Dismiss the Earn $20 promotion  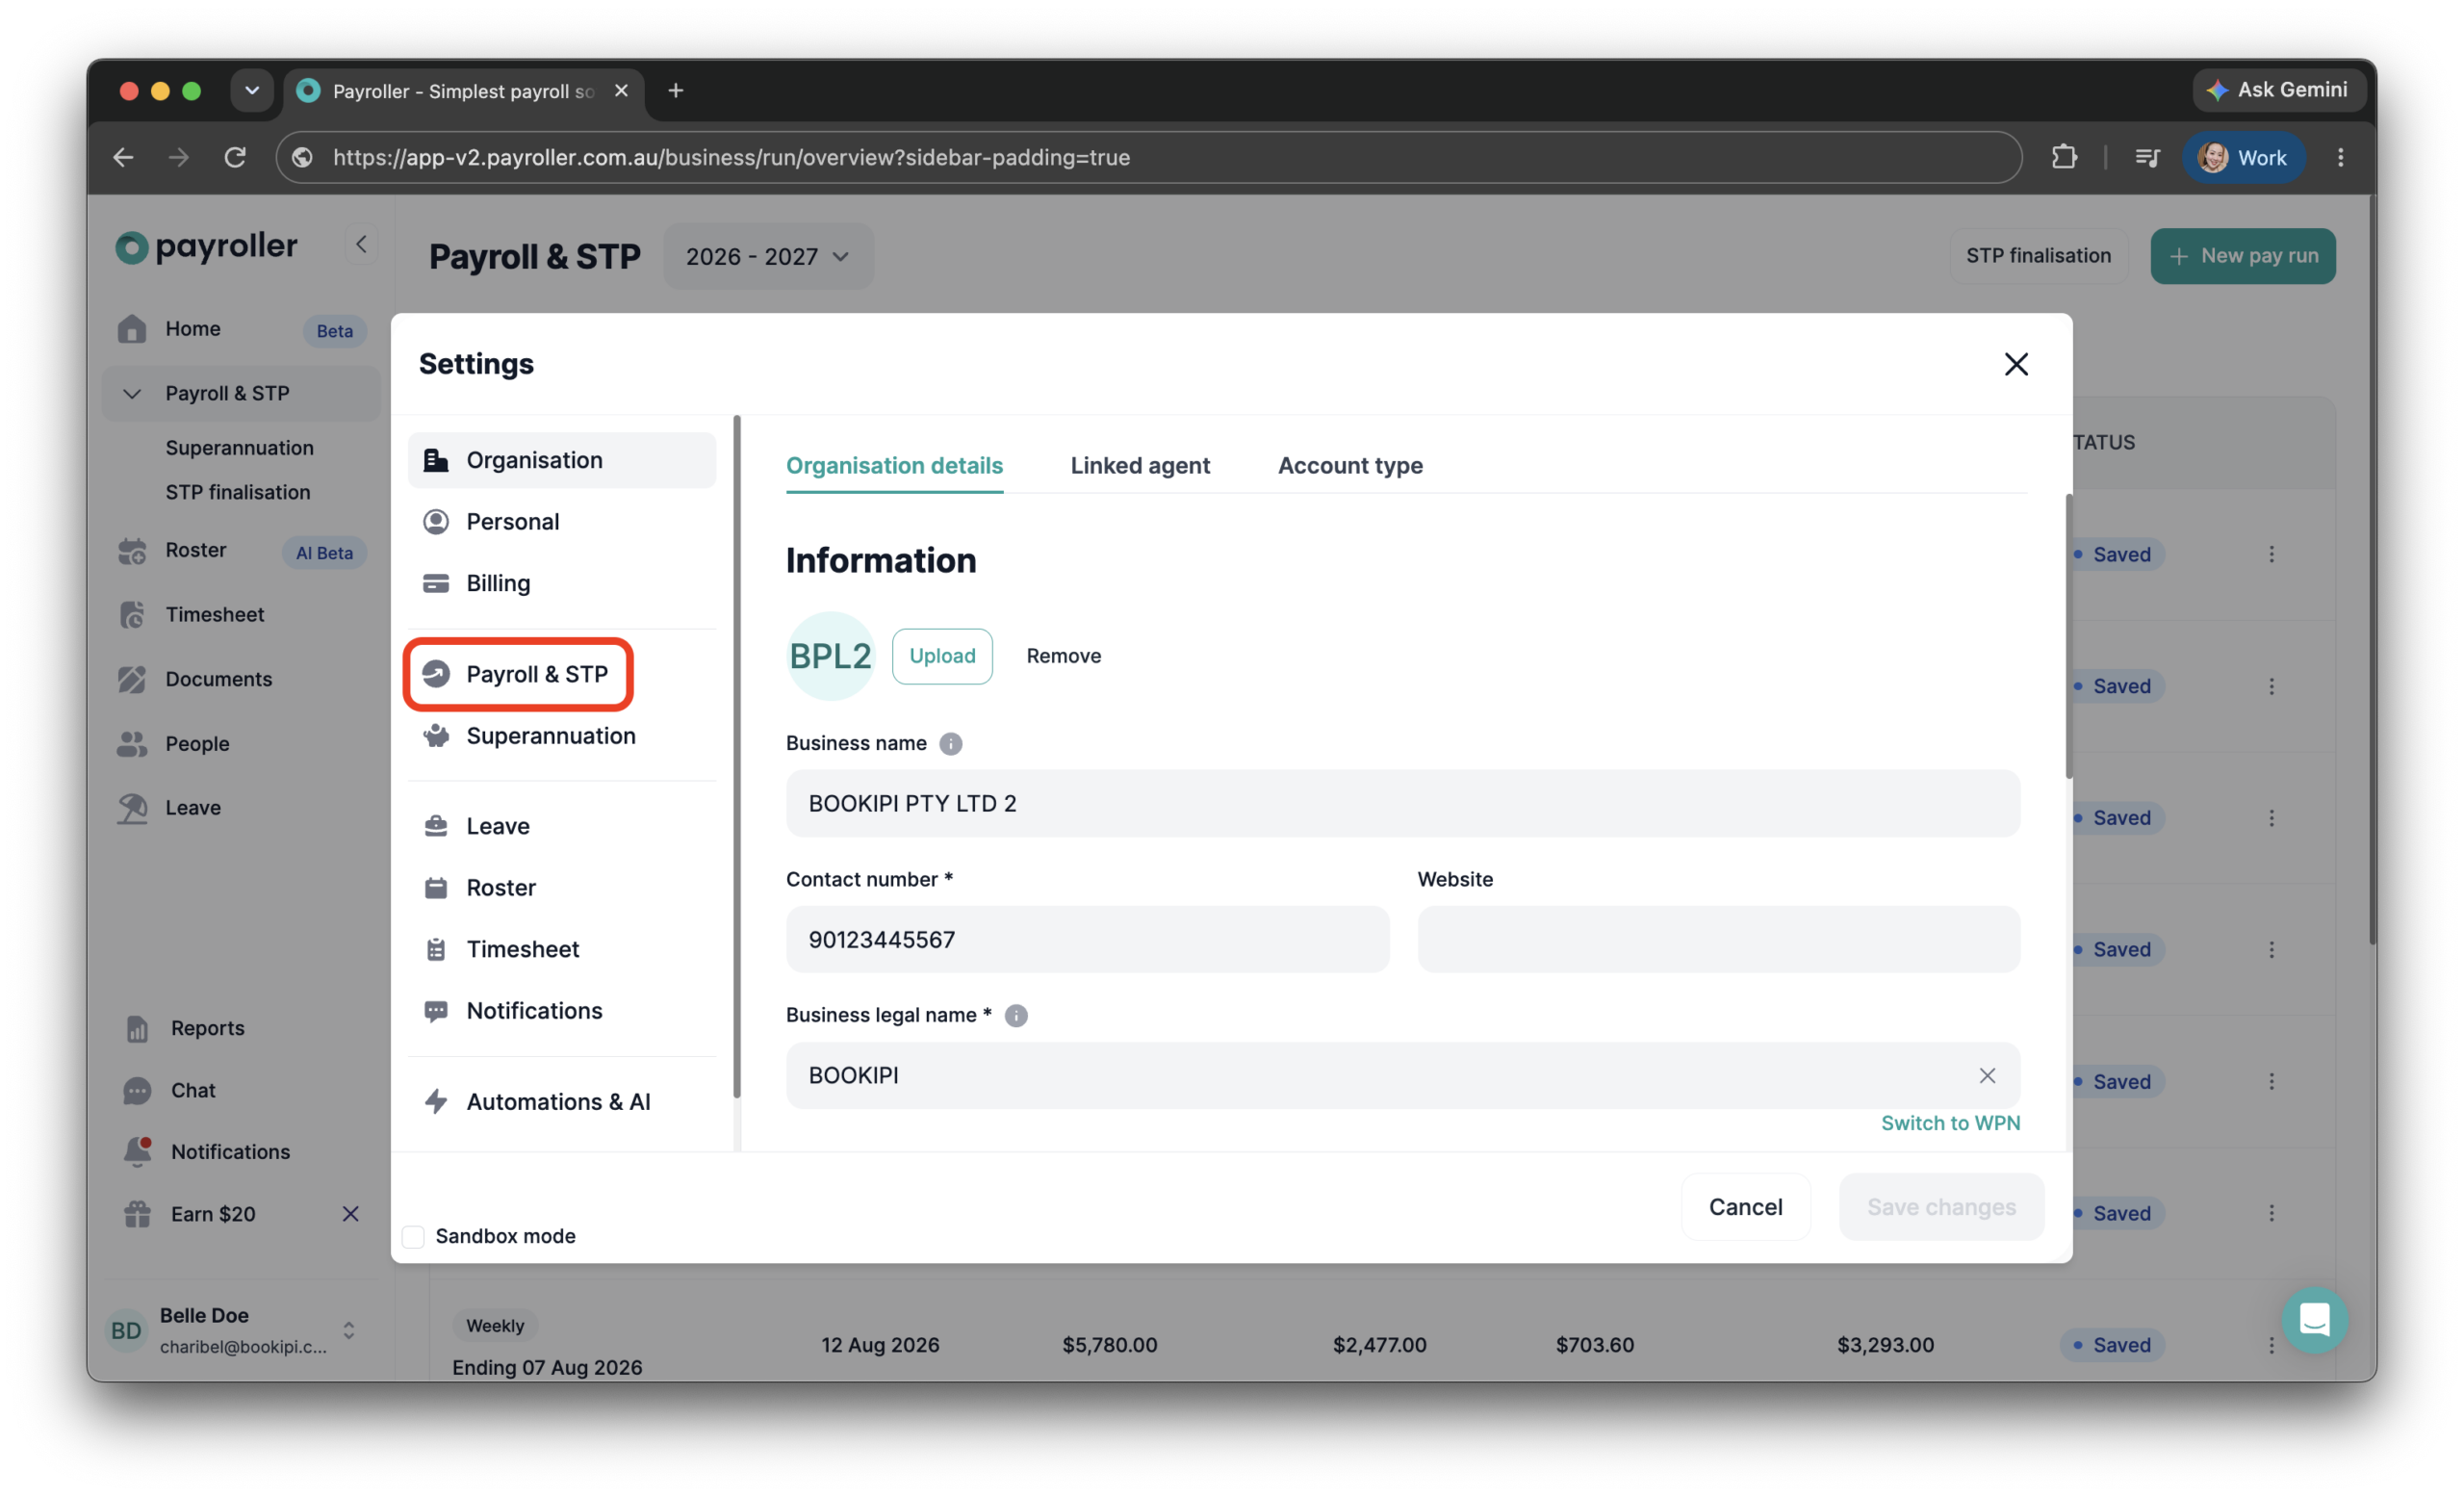(x=350, y=1214)
